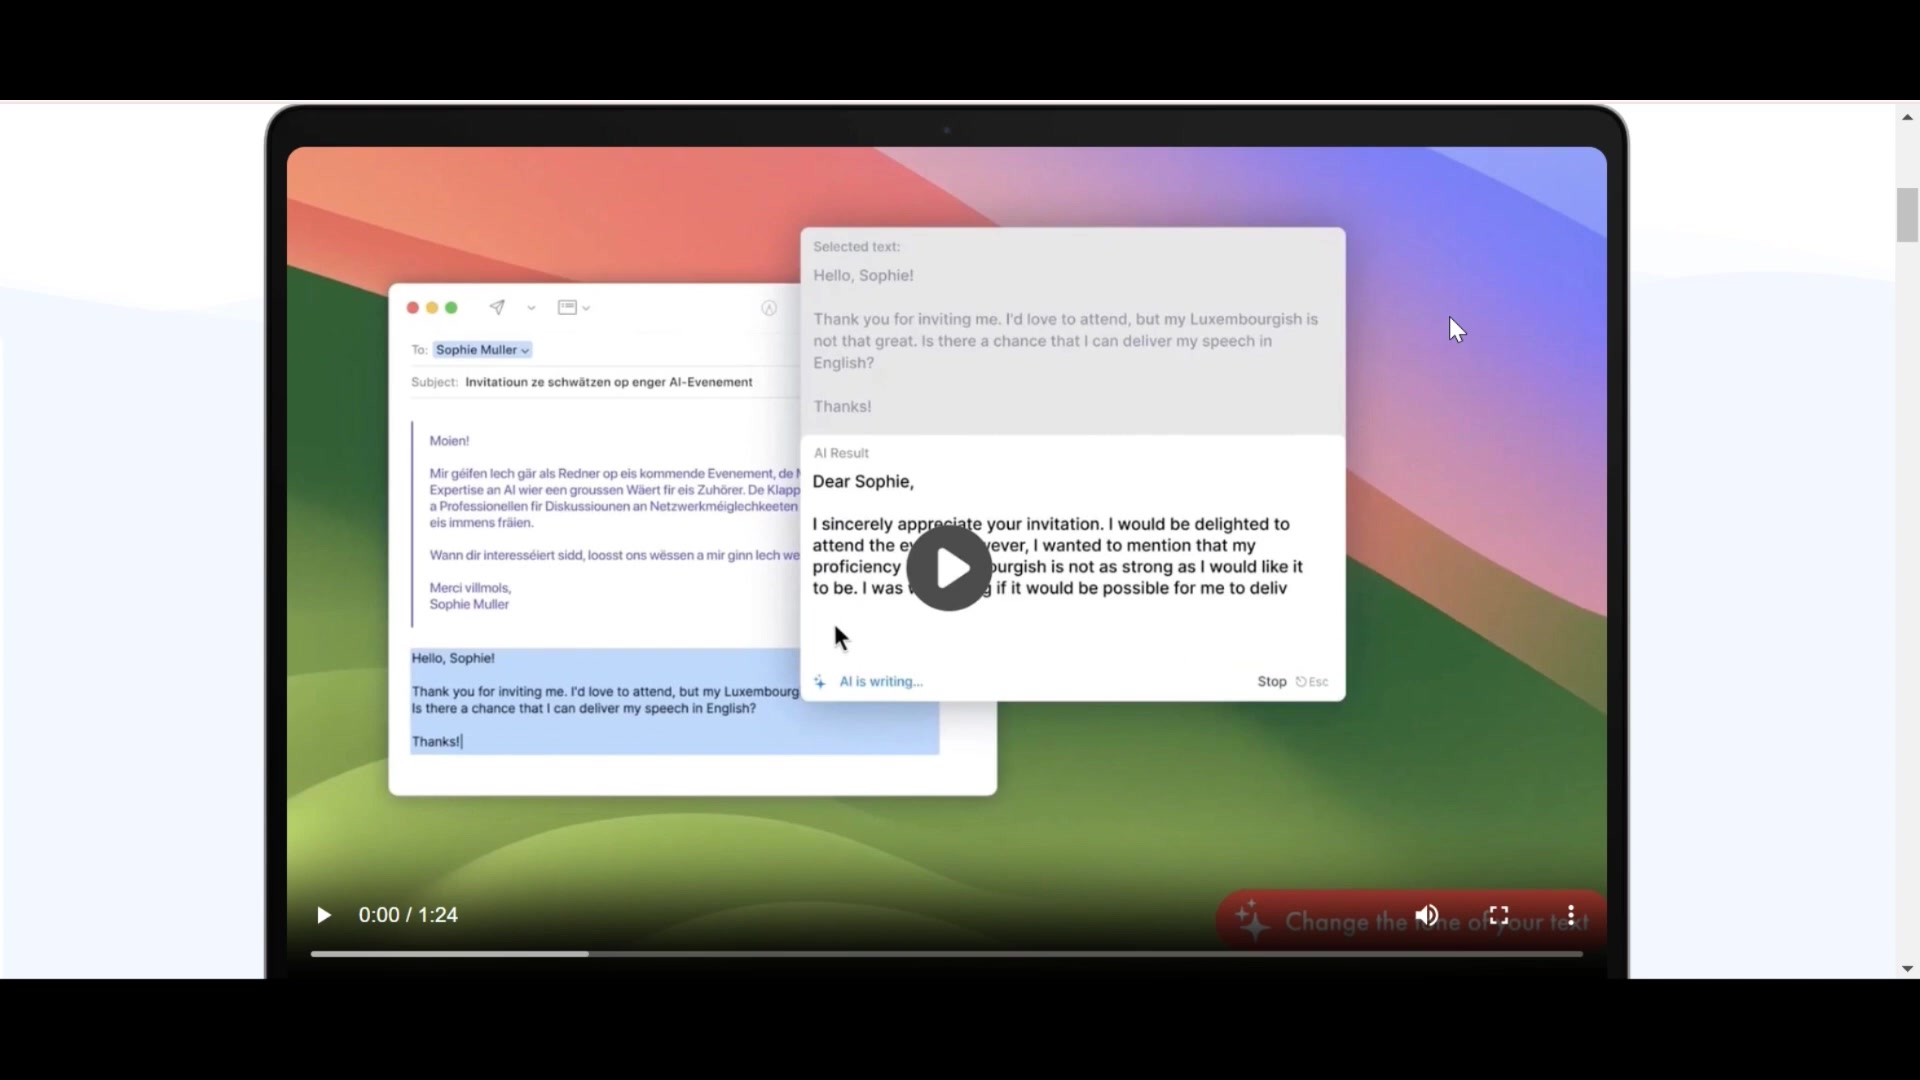Click the 'Esc' shortcut hint beside Stop

1313,681
